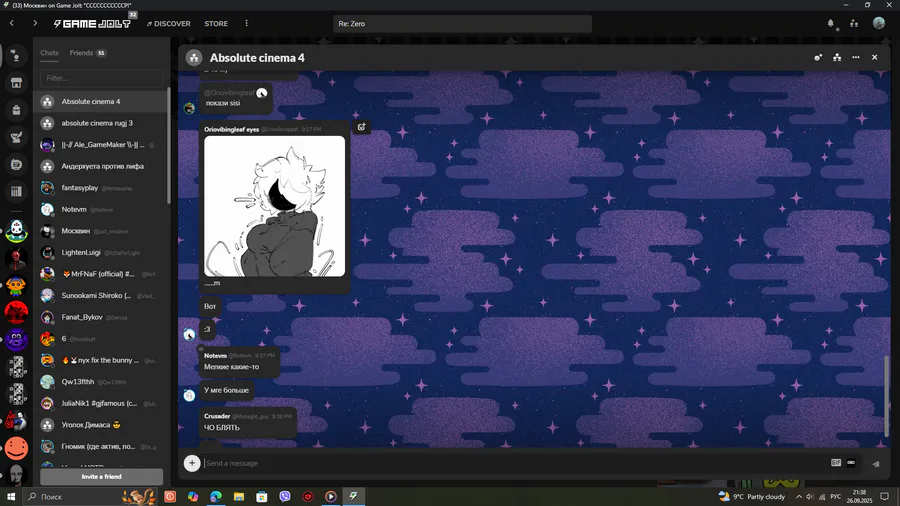This screenshot has width=900, height=506.
Task: Open the notifications bell
Action: [x=831, y=24]
